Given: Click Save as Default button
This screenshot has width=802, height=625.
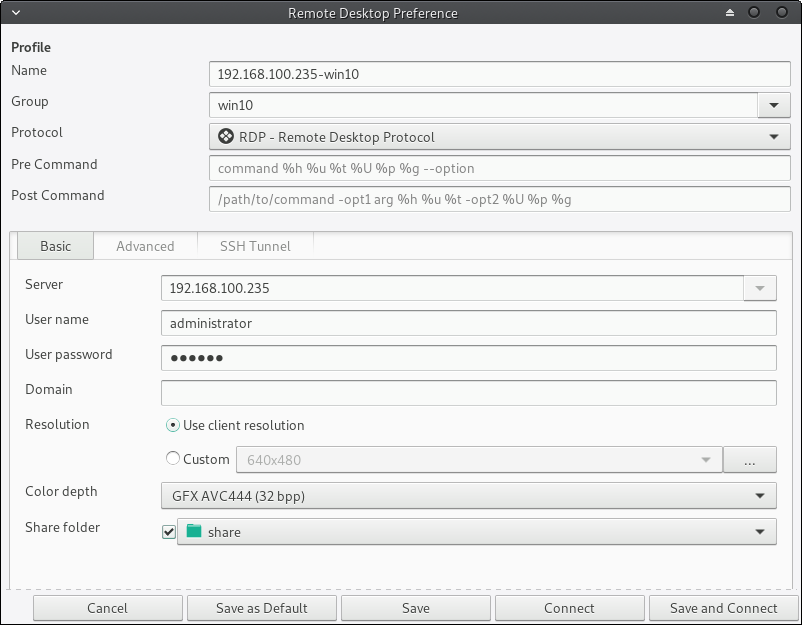Looking at the screenshot, I should [261, 608].
